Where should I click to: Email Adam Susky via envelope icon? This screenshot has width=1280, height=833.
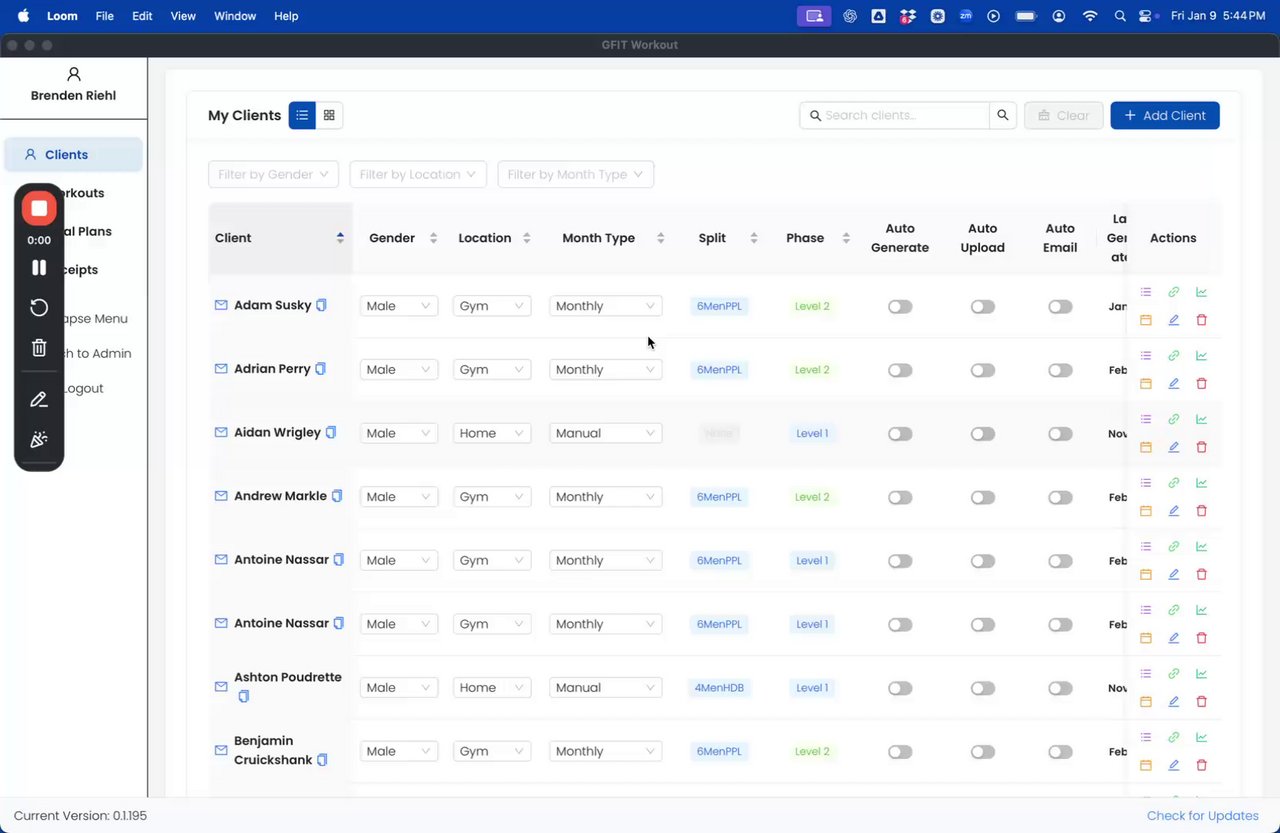click(x=221, y=305)
